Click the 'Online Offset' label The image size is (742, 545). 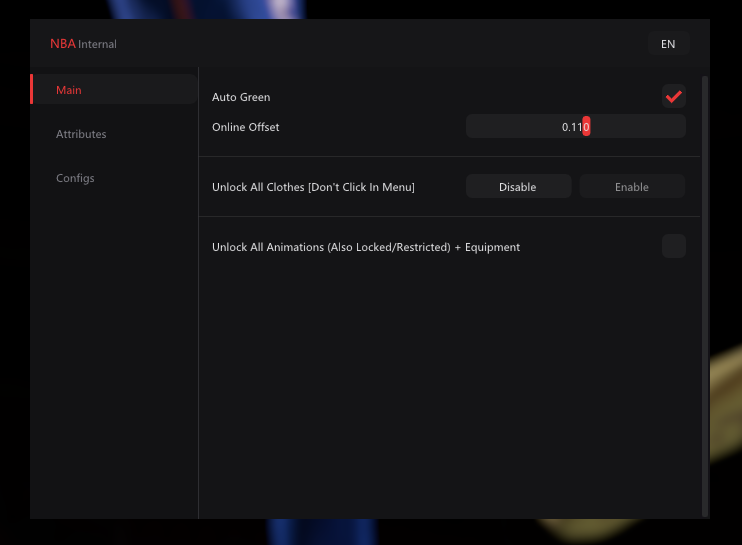(x=246, y=127)
